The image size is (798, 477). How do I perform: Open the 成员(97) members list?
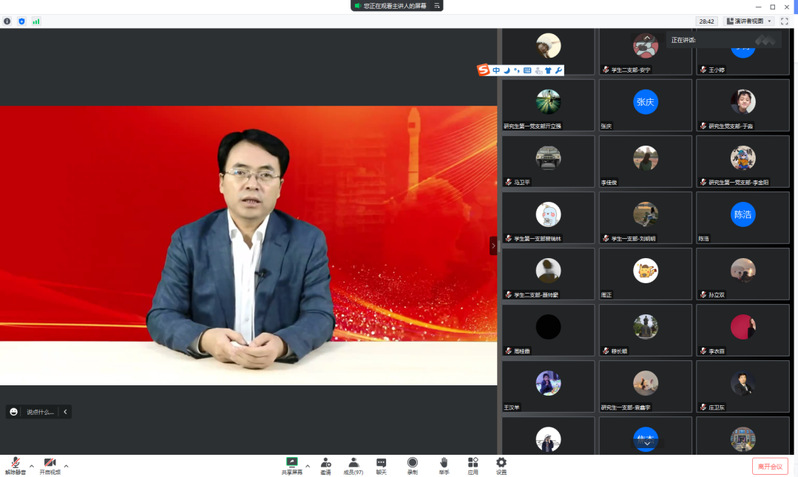pos(353,465)
